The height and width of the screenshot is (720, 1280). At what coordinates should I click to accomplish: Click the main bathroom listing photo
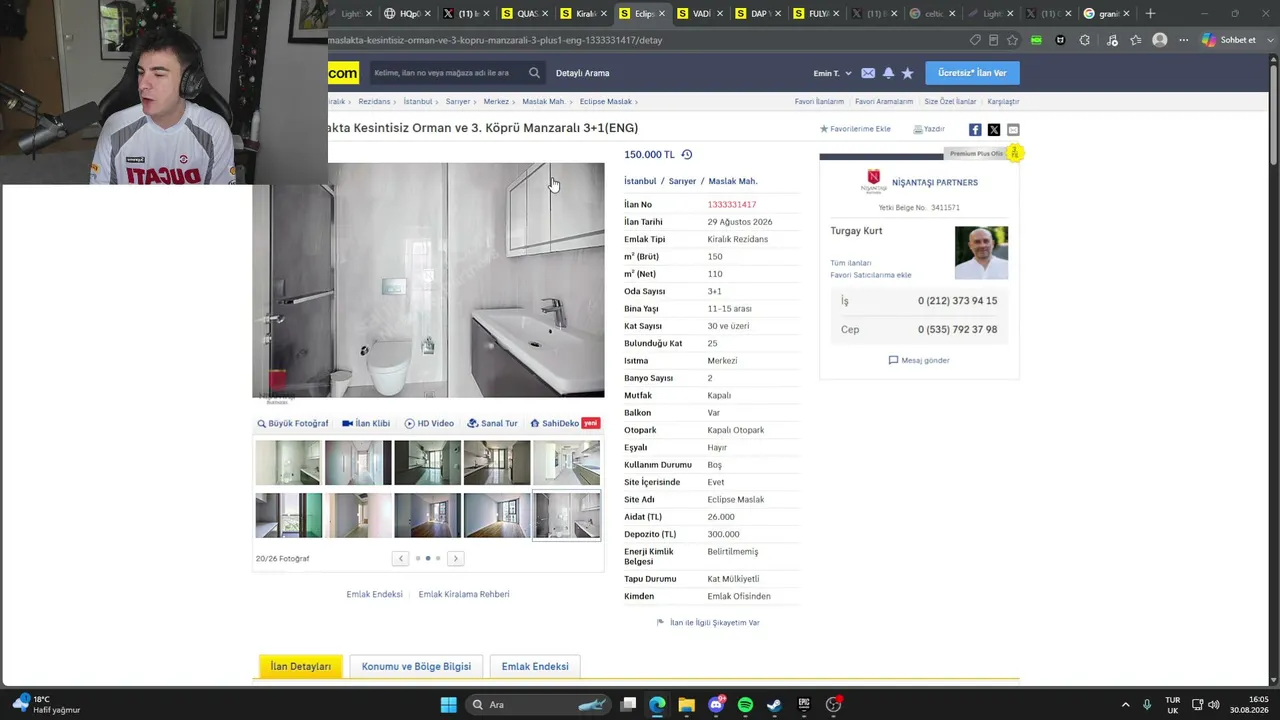pyautogui.click(x=428, y=280)
